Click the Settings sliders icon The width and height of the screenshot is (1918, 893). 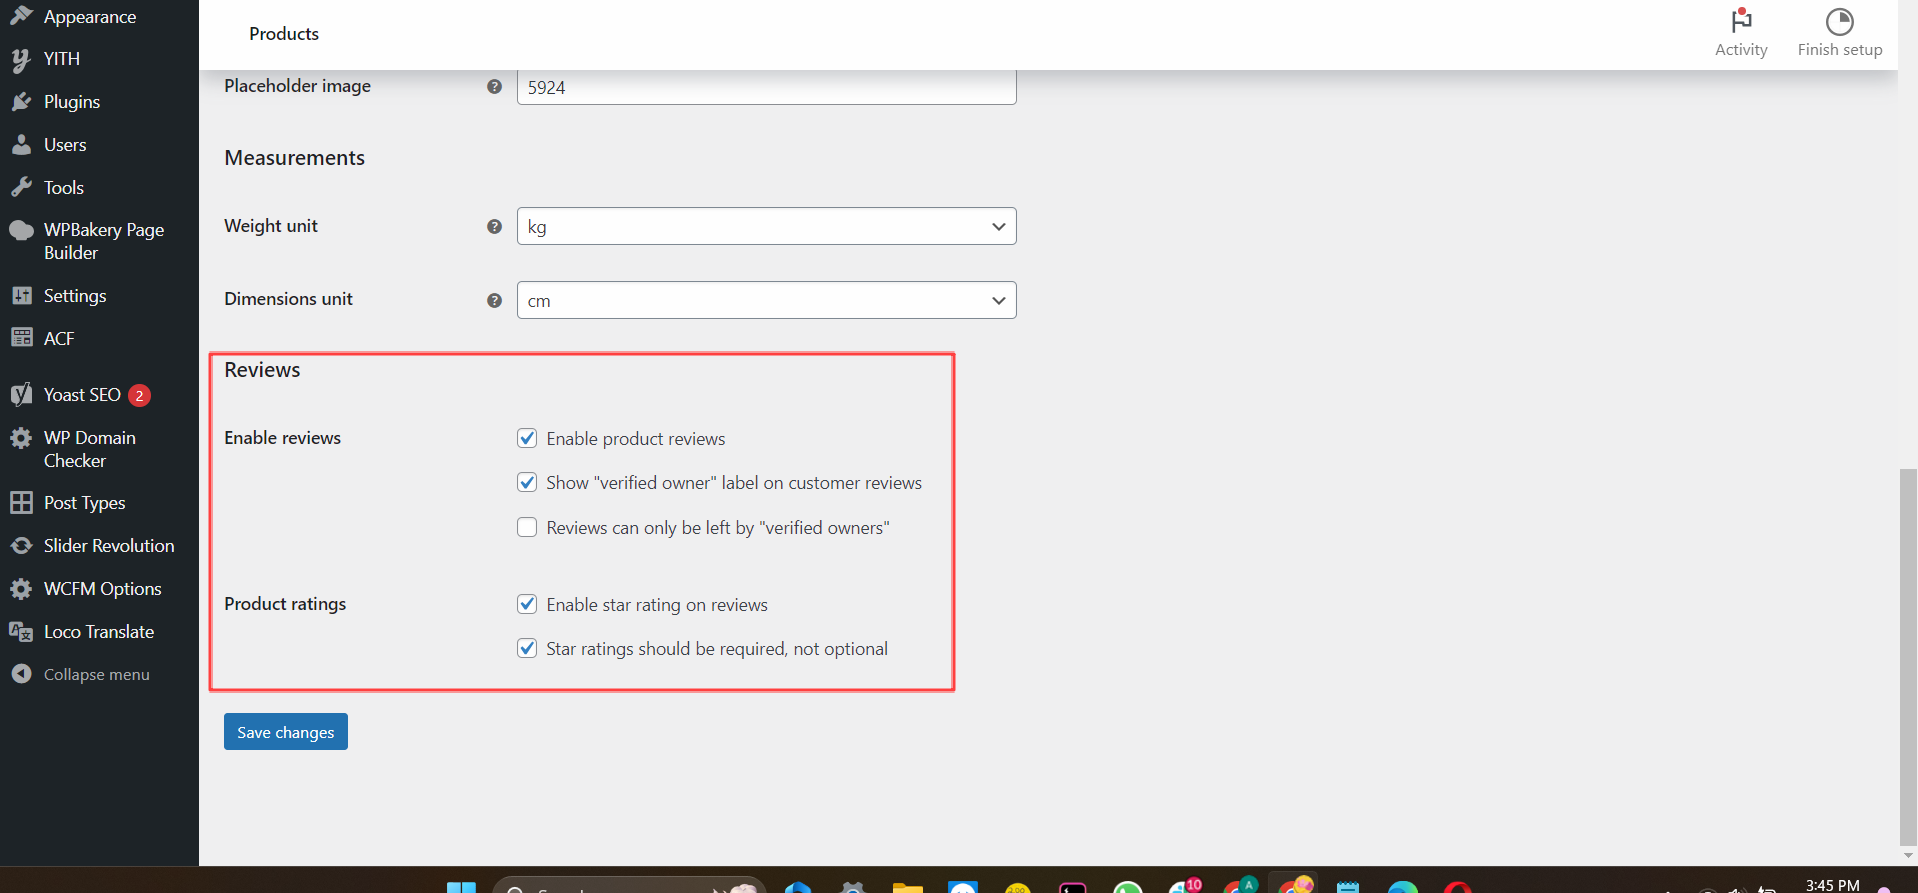click(21, 296)
